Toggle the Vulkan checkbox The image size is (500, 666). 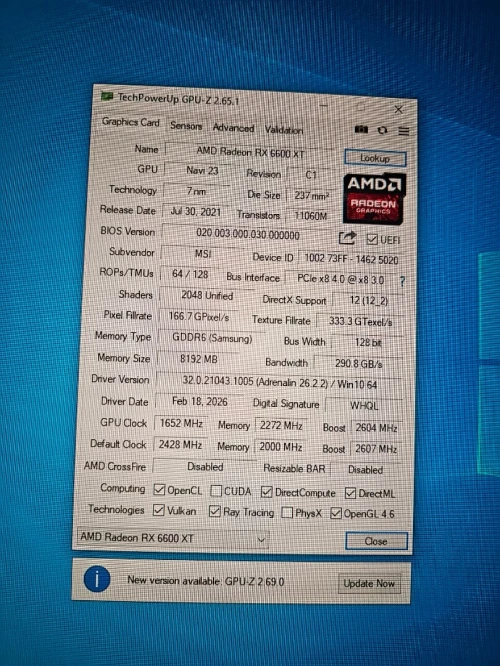(158, 510)
